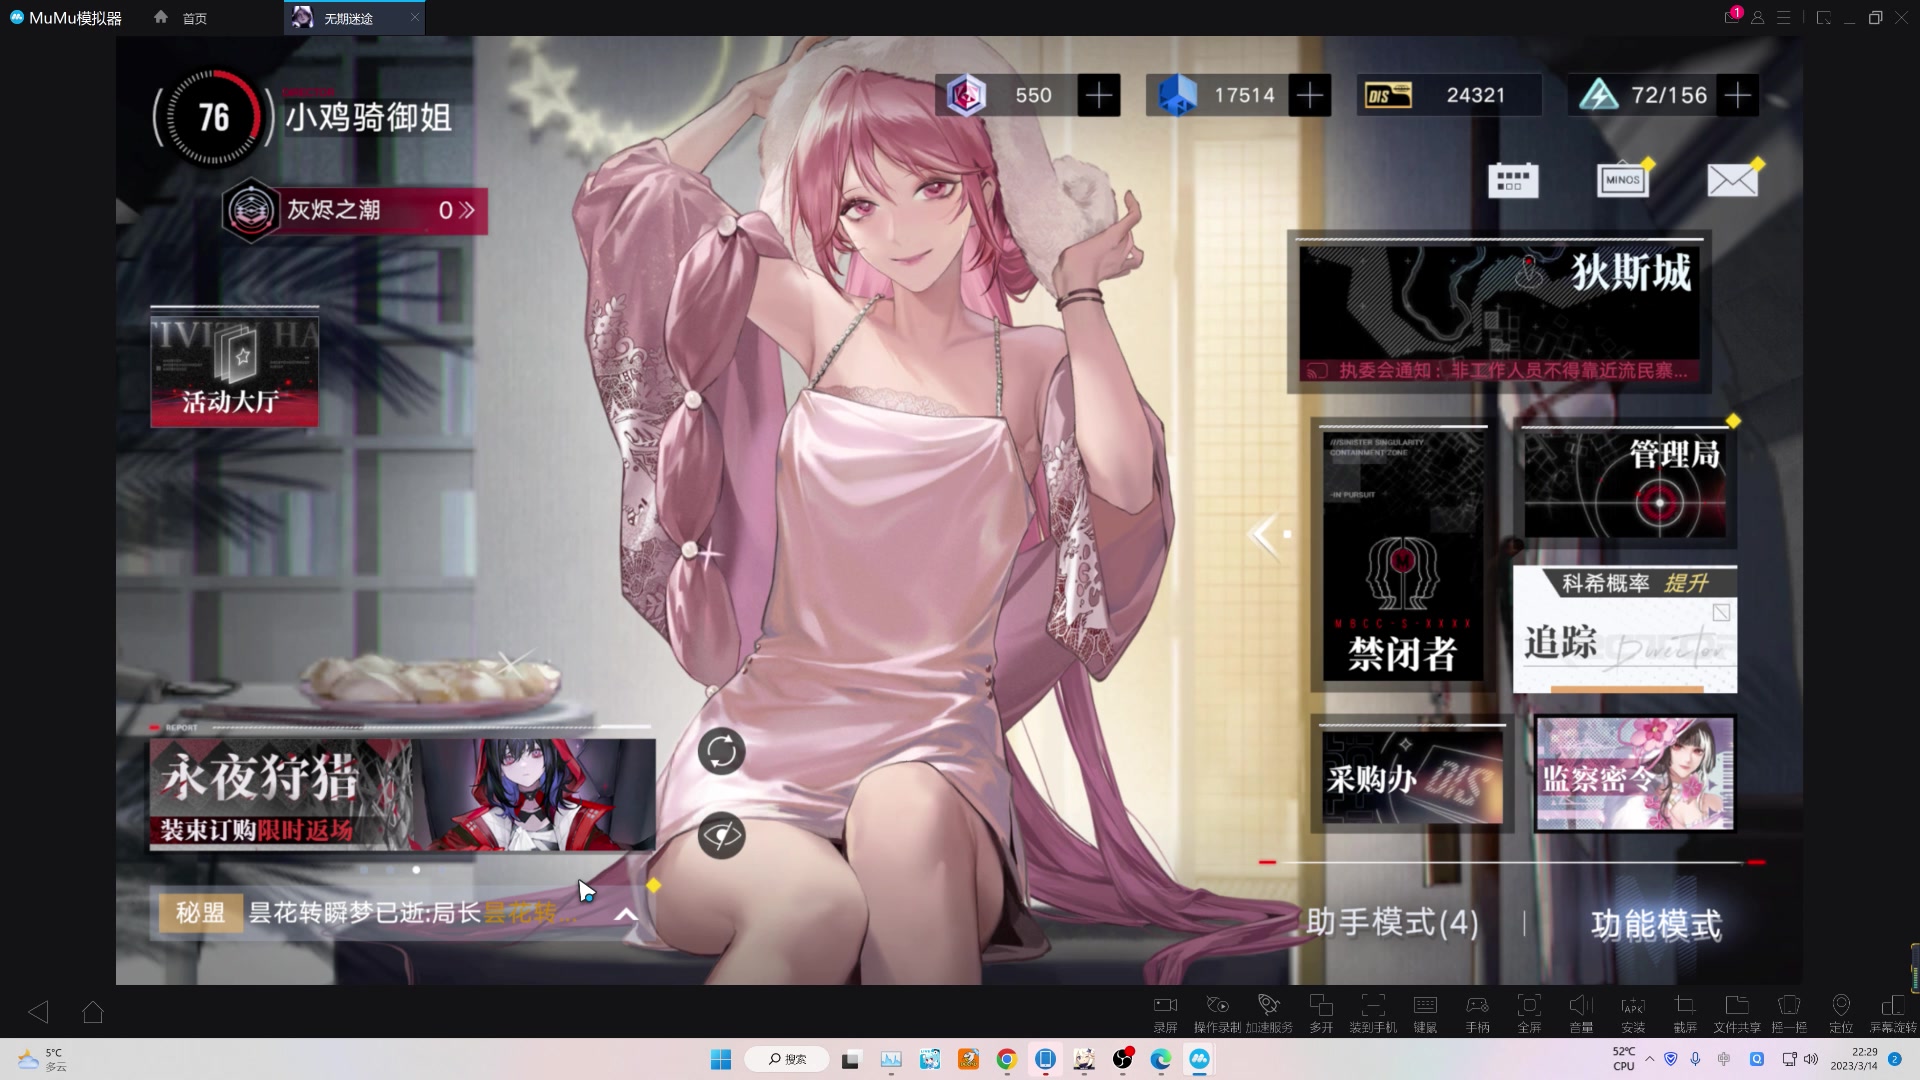The height and width of the screenshot is (1080, 1920).
Task: Open the MINOS notice board icon
Action: pyautogui.click(x=1622, y=180)
